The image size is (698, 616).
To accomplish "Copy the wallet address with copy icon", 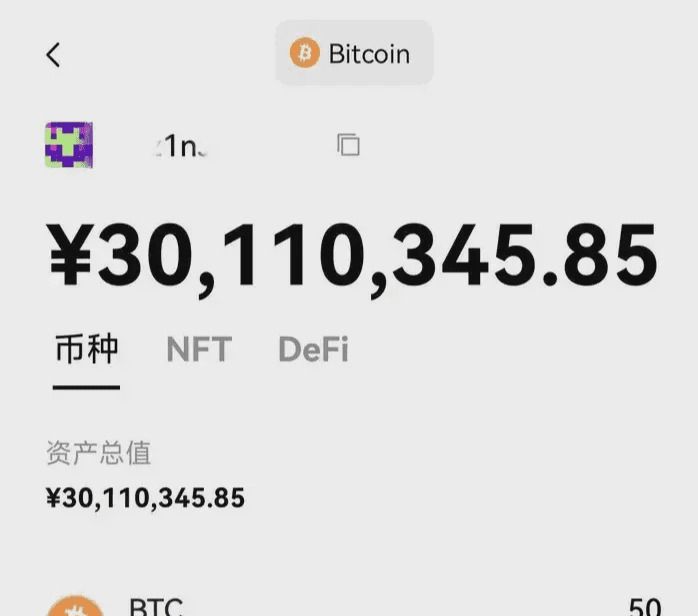I will click(x=348, y=145).
